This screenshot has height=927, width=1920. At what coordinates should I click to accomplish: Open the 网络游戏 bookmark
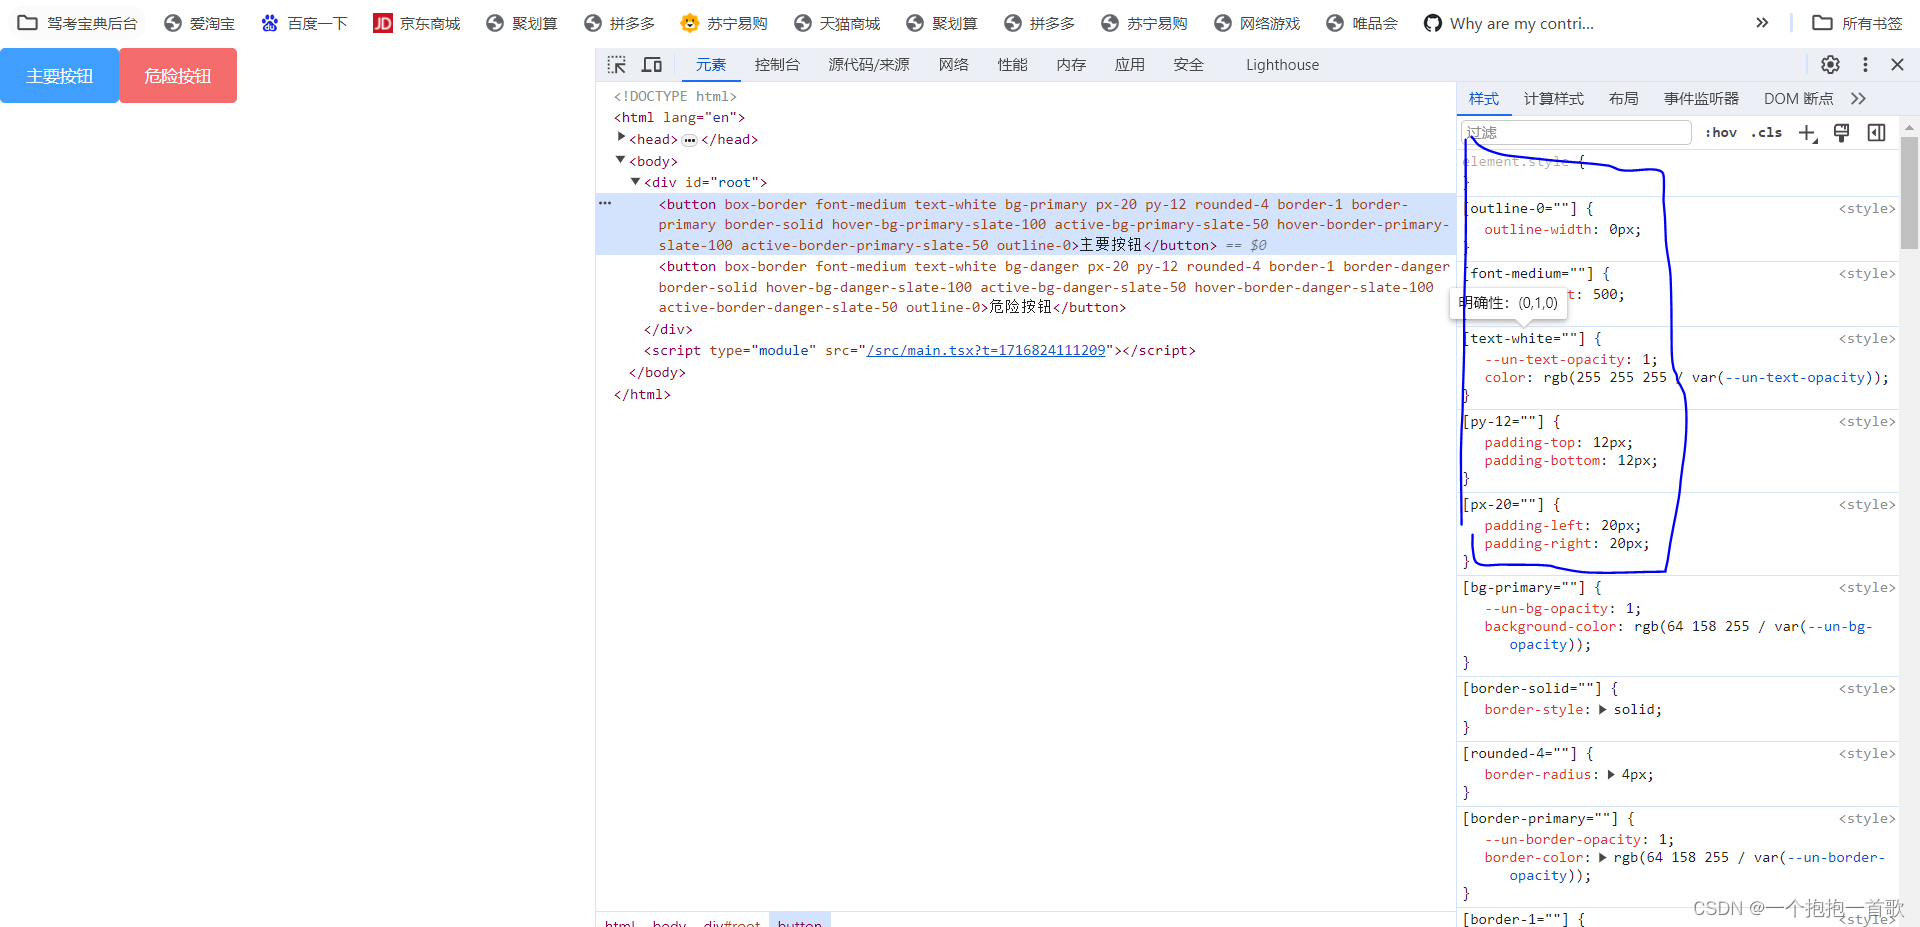pos(1257,23)
